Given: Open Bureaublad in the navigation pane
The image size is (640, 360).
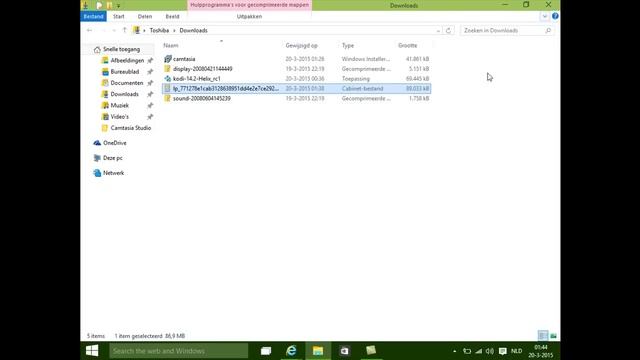Looking at the screenshot, I should click(124, 71).
